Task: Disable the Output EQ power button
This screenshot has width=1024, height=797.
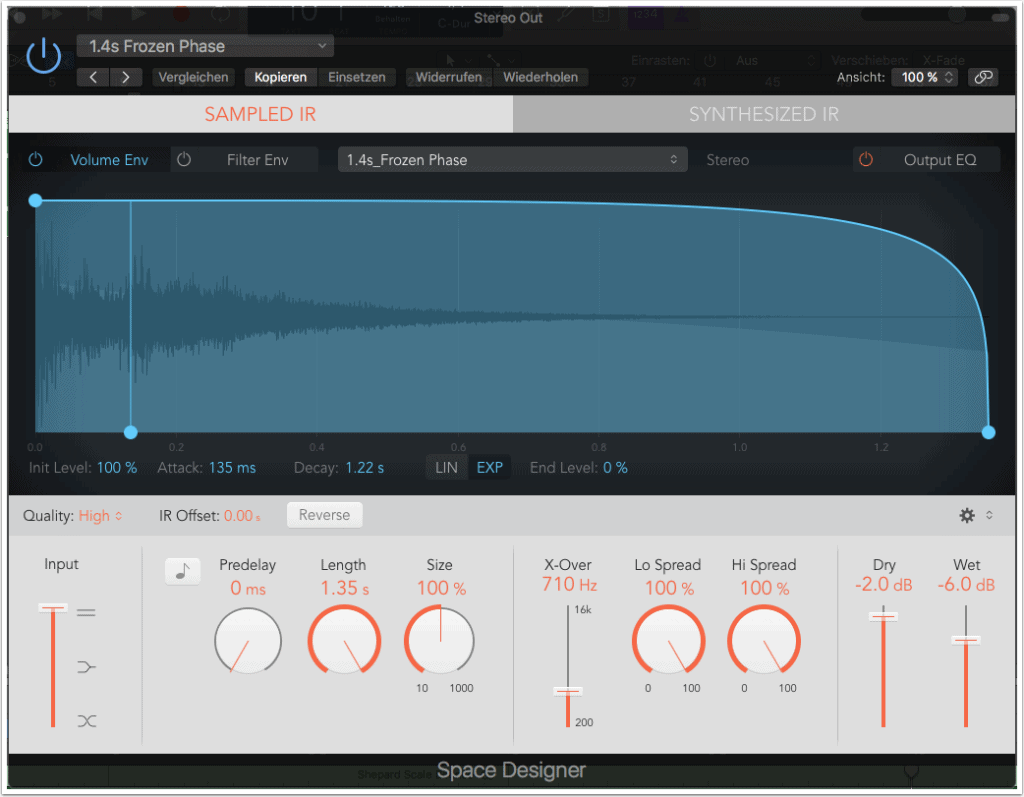Action: [866, 160]
